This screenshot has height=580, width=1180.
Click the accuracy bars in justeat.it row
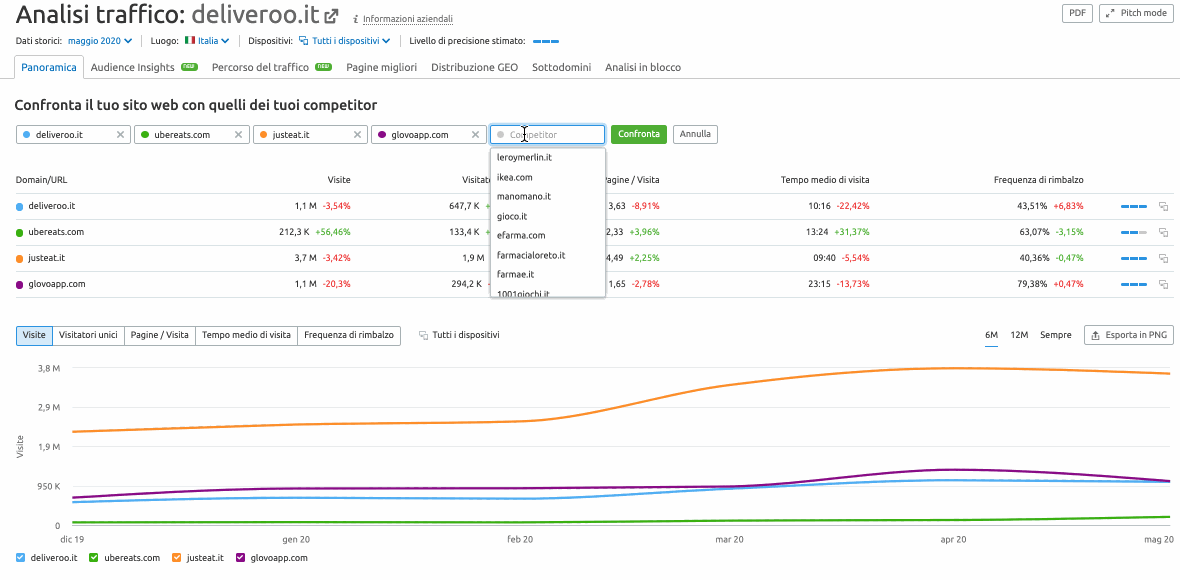[1133, 258]
